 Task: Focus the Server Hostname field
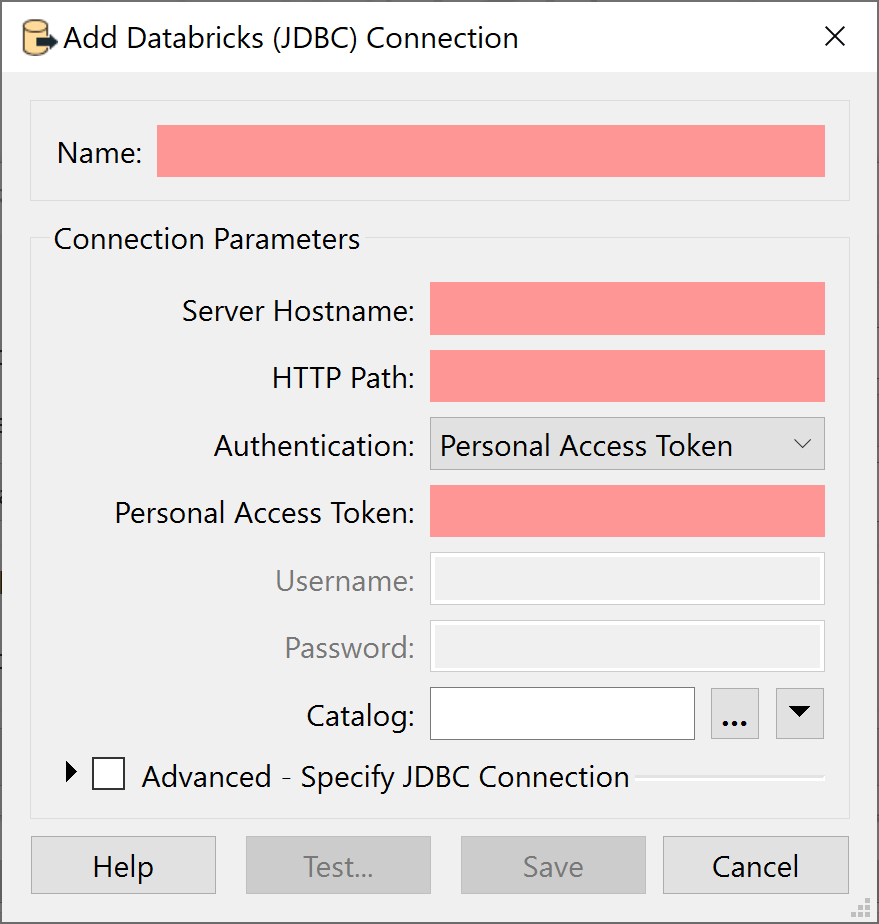tap(627, 309)
